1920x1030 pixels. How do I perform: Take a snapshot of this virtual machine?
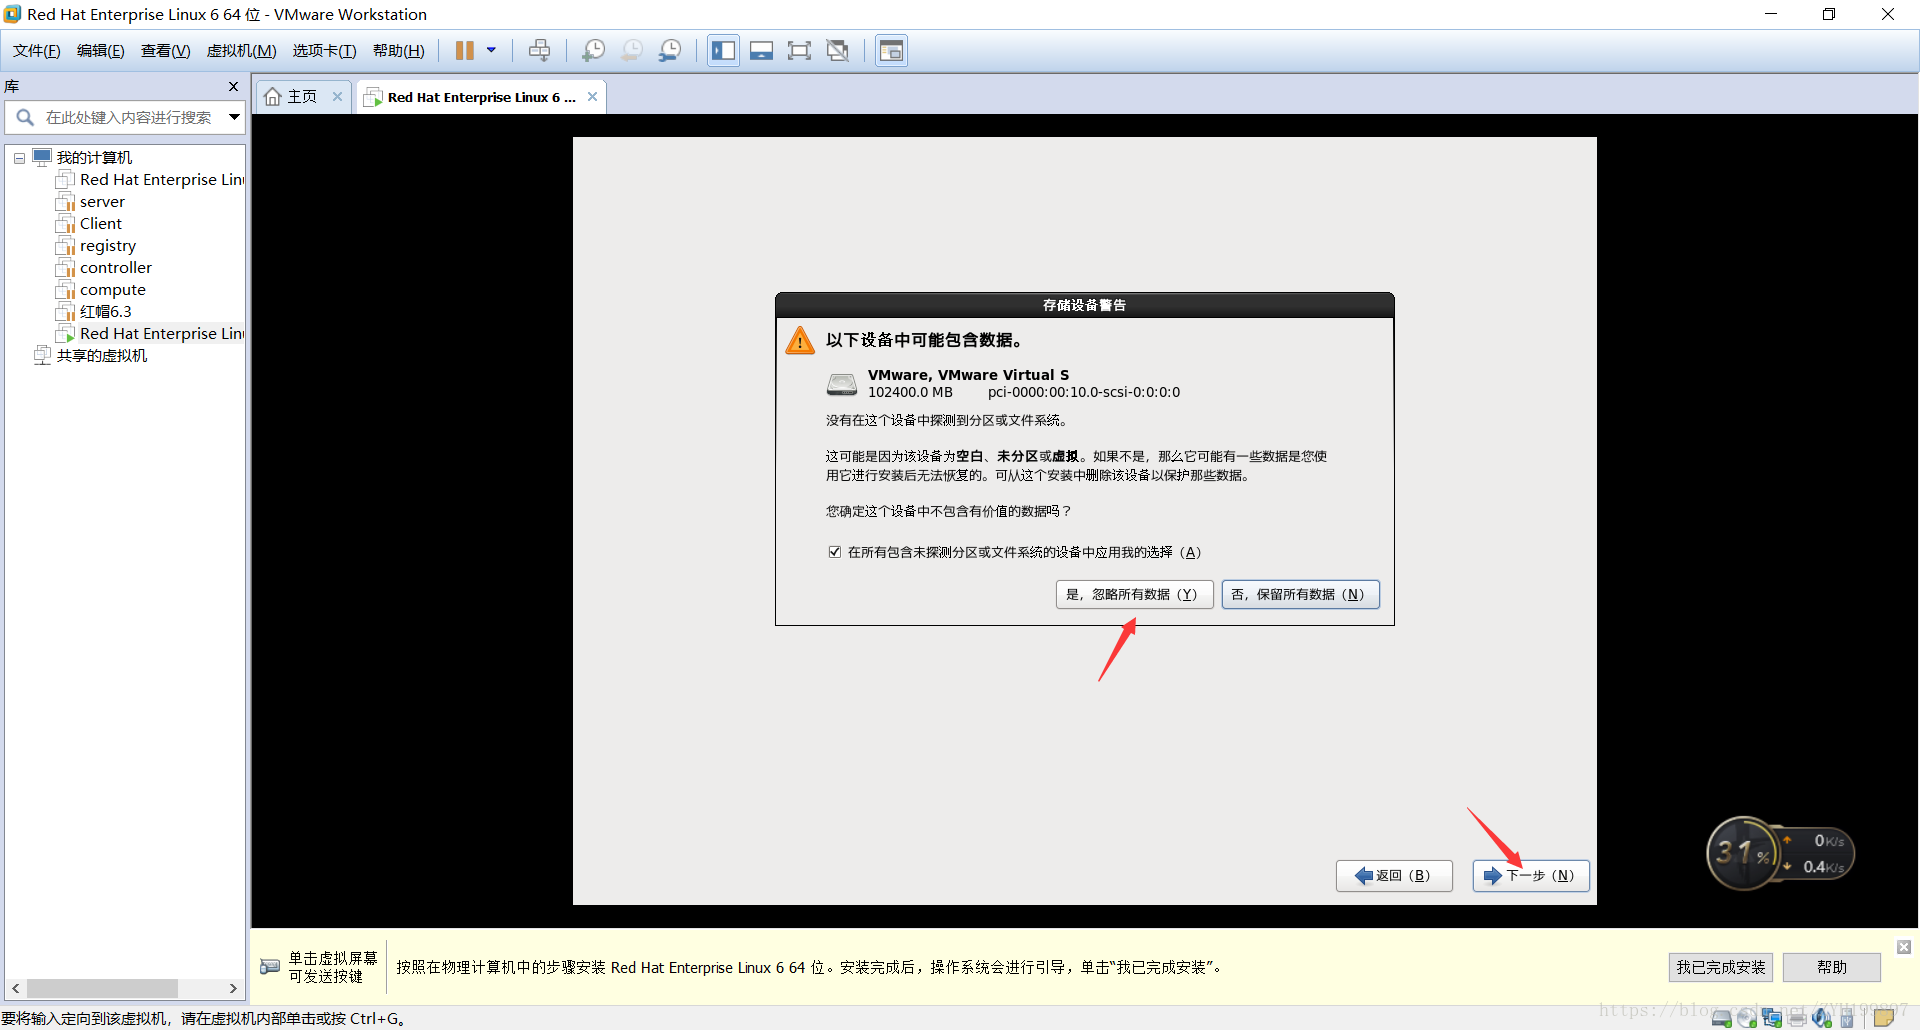click(594, 51)
